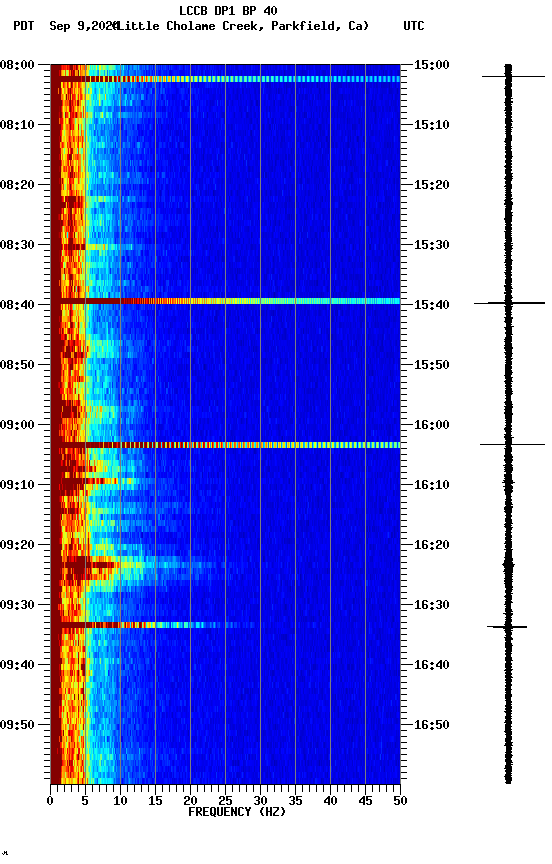552x864 pixels.
Task: Click the 0 Hz frequency axis label
Action: click(51, 801)
